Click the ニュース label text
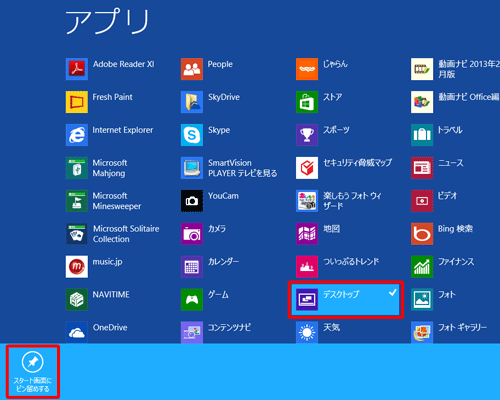The height and width of the screenshot is (400, 500). coord(451,163)
